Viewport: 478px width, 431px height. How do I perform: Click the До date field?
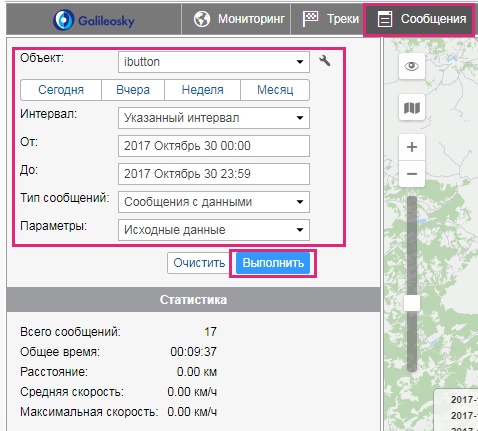click(214, 174)
